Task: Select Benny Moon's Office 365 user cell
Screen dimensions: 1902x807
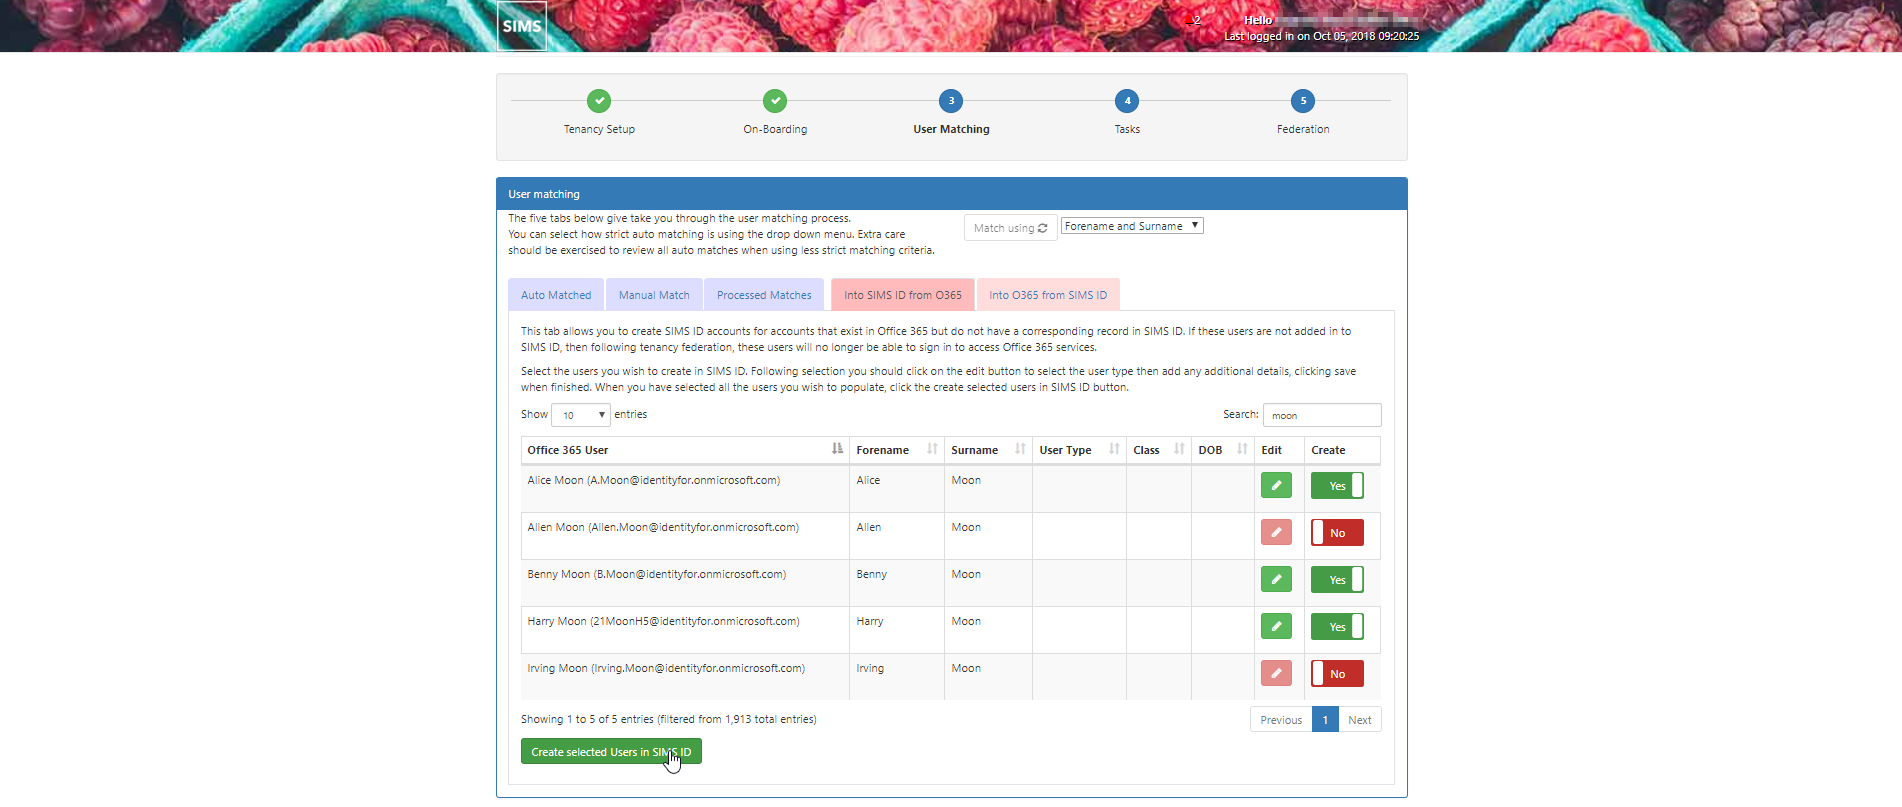Action: coord(685,583)
